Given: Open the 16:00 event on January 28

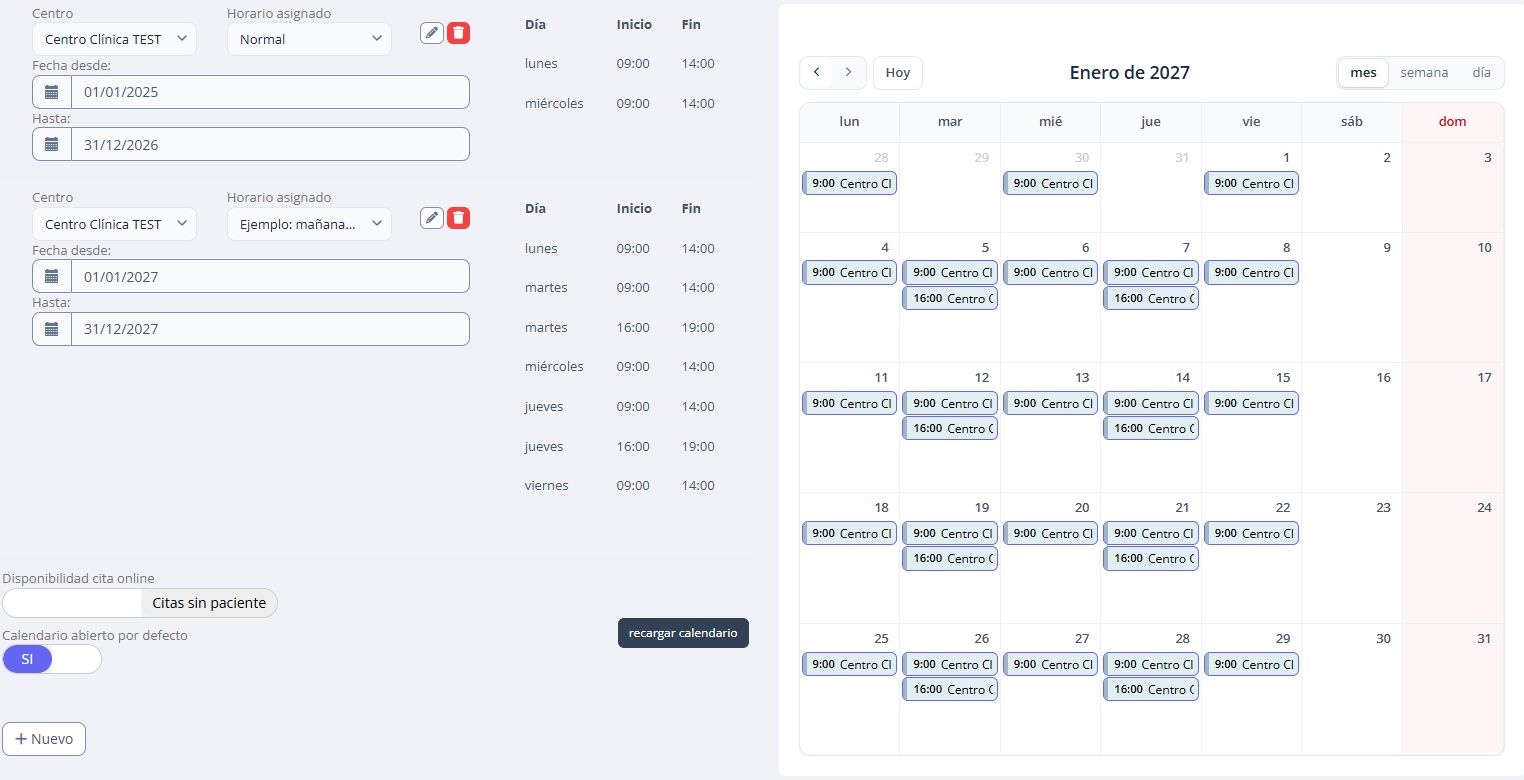Looking at the screenshot, I should [1151, 689].
